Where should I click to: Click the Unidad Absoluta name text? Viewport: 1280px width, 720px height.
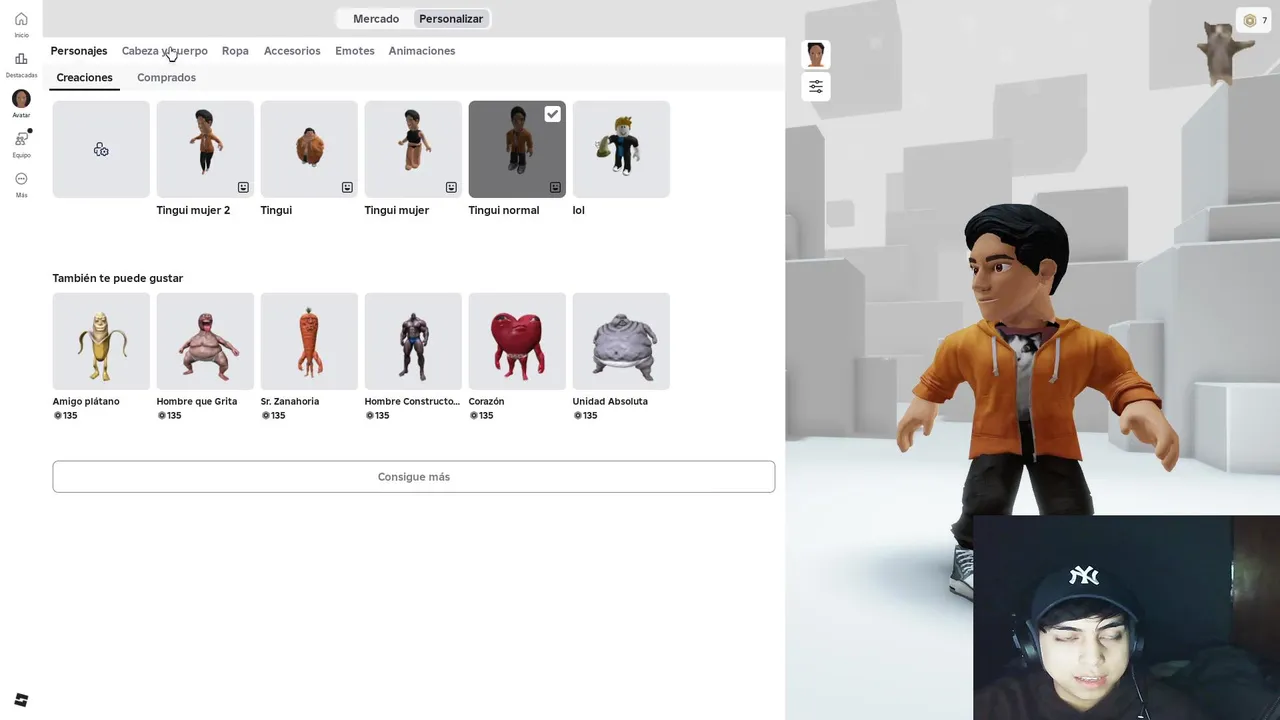610,401
